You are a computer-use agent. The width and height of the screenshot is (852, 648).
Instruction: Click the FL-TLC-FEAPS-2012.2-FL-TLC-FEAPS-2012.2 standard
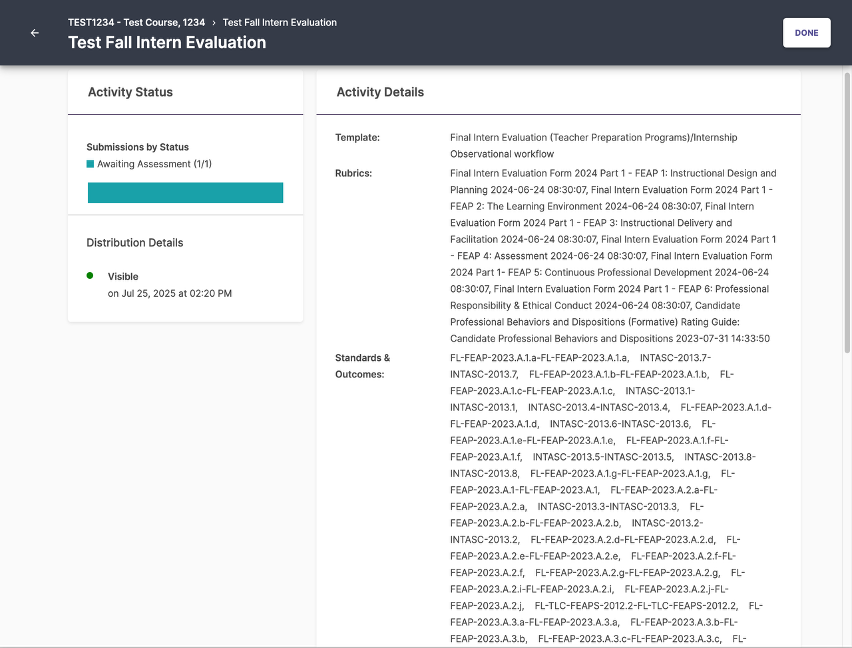pyautogui.click(x=637, y=606)
